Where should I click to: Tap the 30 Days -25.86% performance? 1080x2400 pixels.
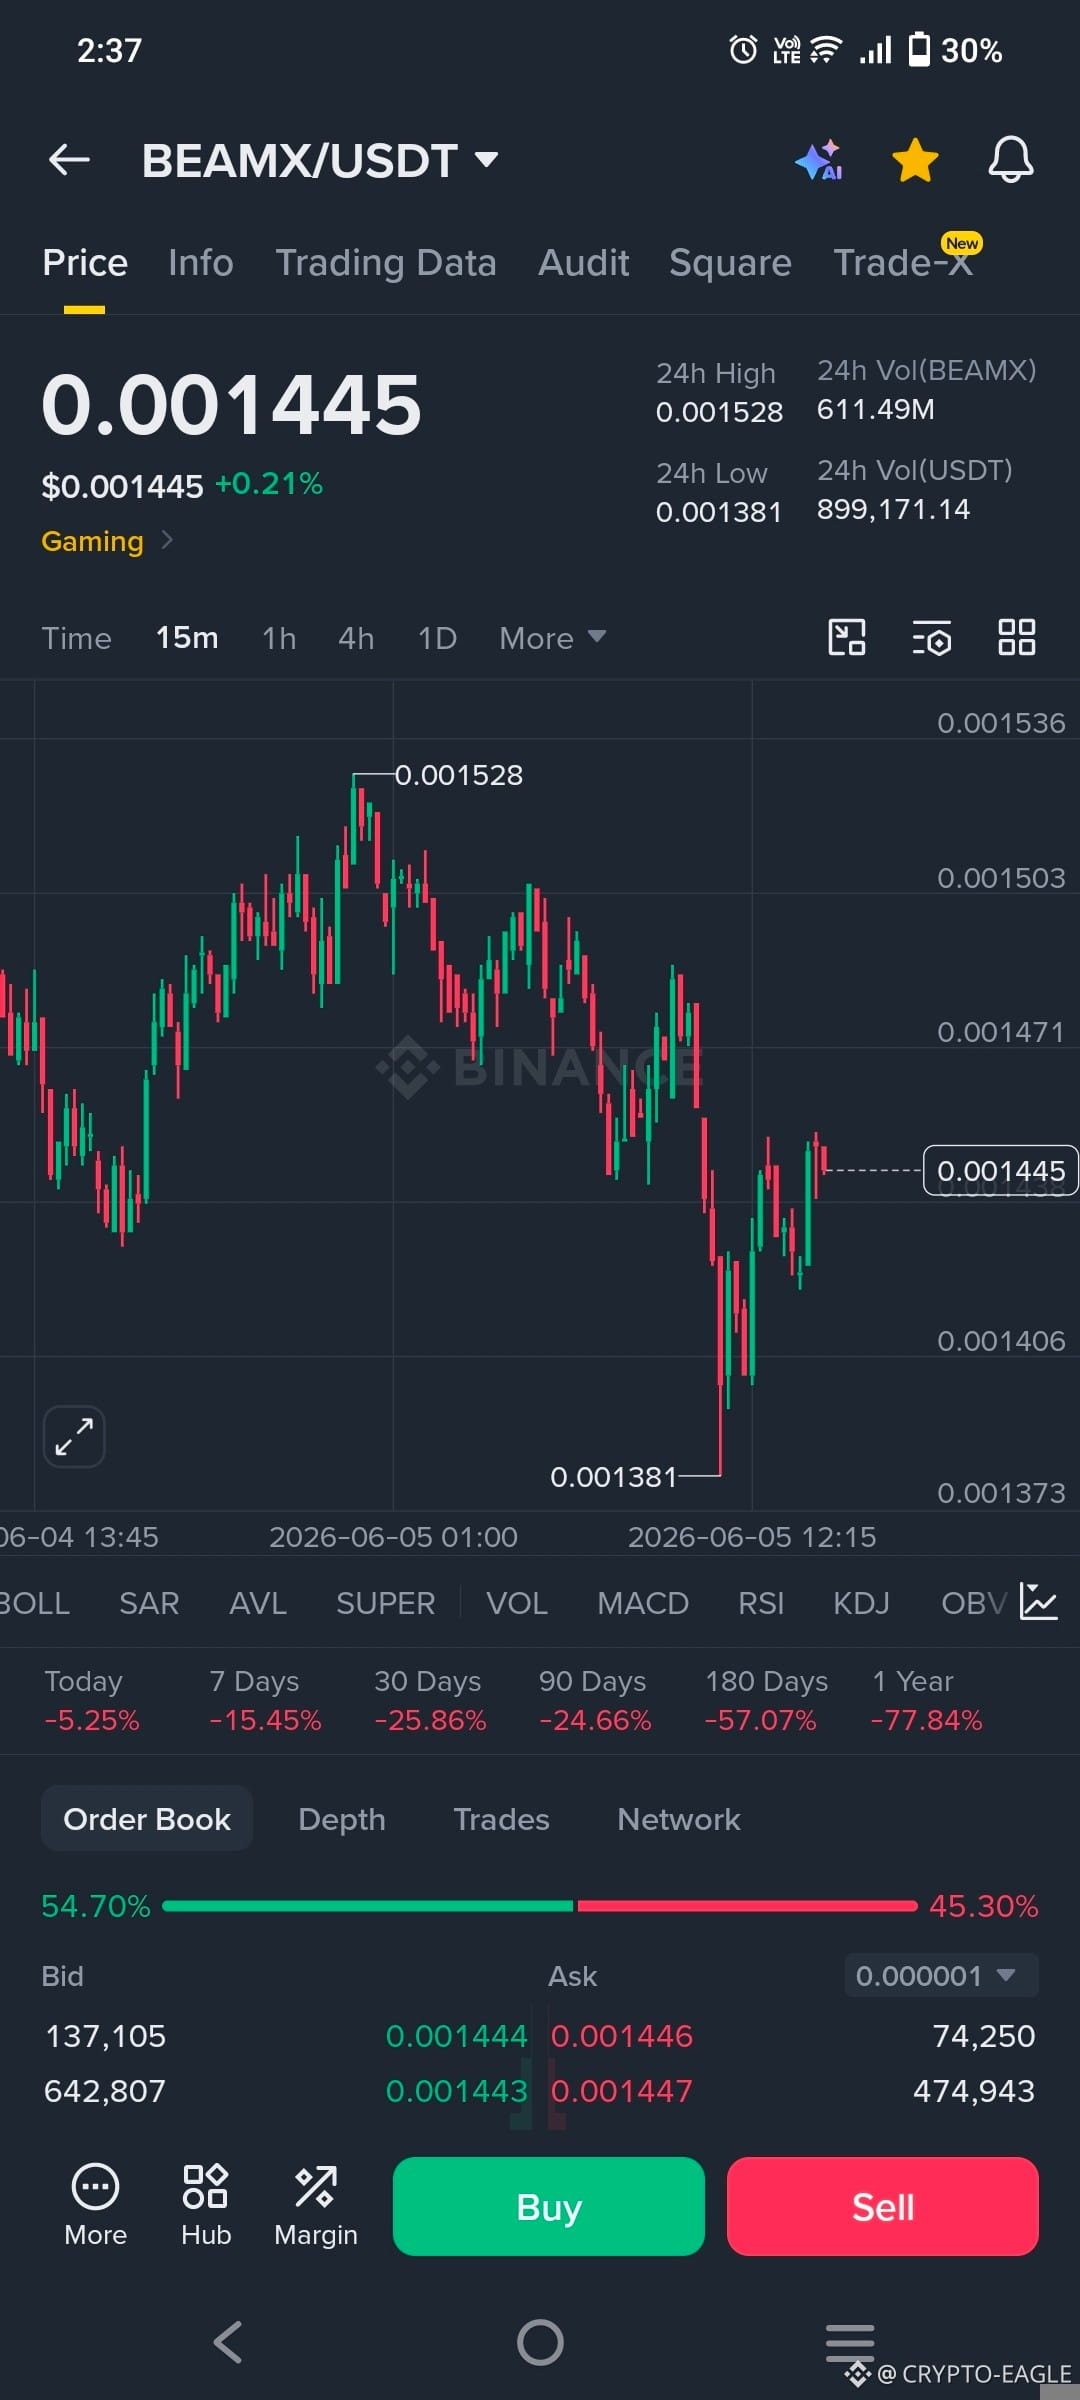(430, 1701)
